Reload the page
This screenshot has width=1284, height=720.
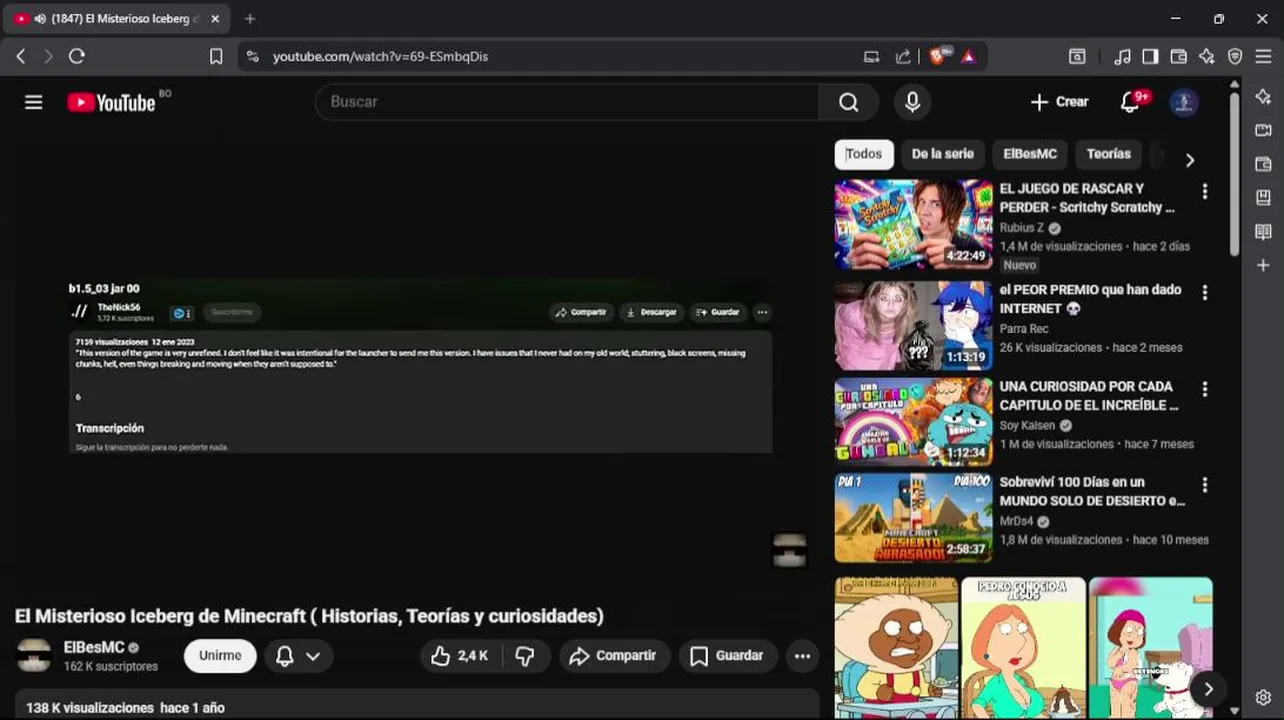tap(77, 57)
